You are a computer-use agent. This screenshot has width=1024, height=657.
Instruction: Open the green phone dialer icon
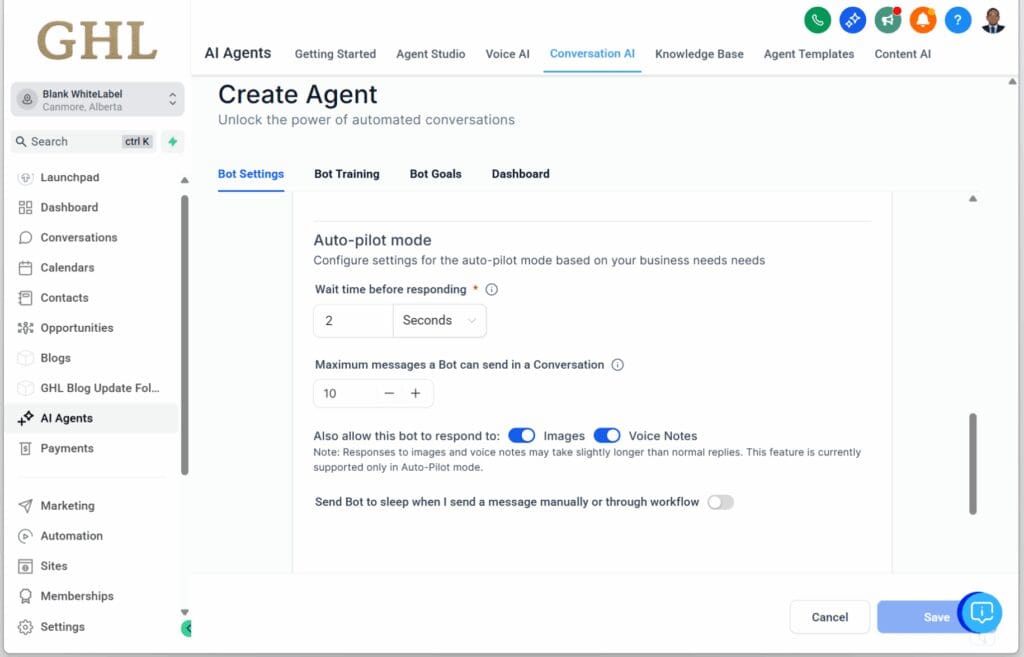point(817,20)
